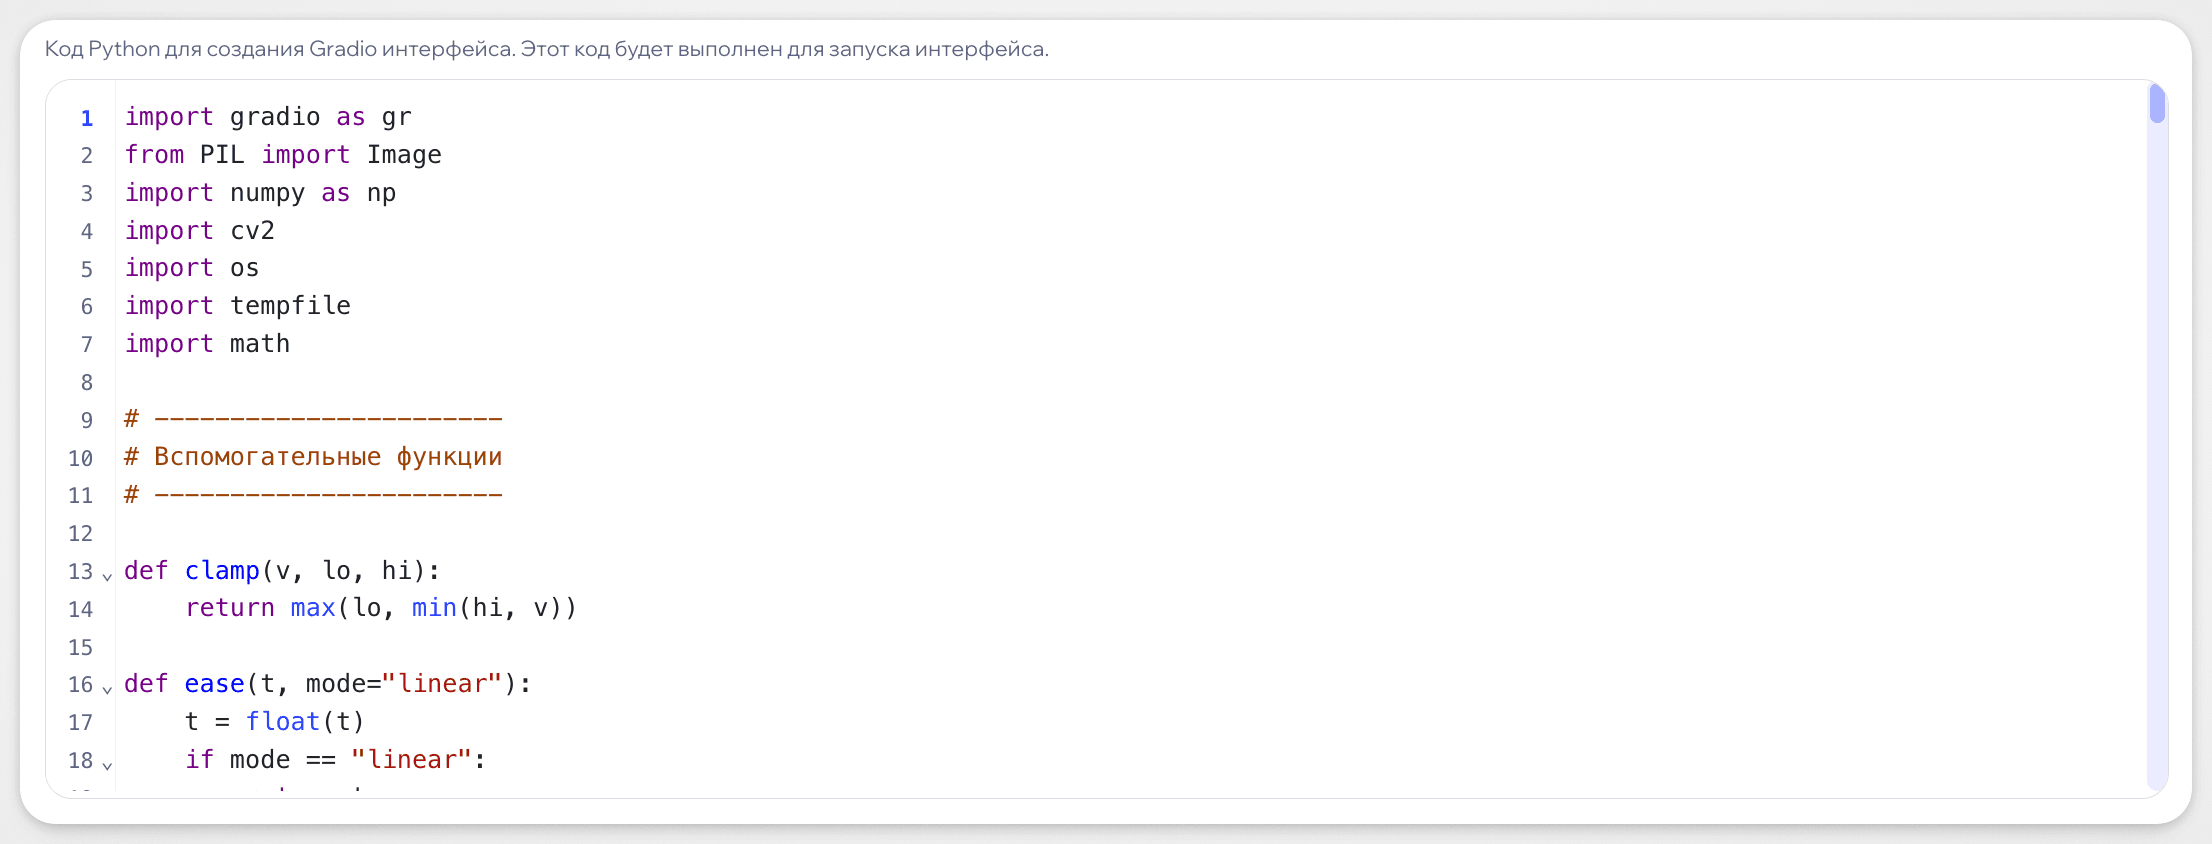Click the 'def clamp(v, lo, hi):' line
This screenshot has width=2212, height=844.
coord(282,571)
